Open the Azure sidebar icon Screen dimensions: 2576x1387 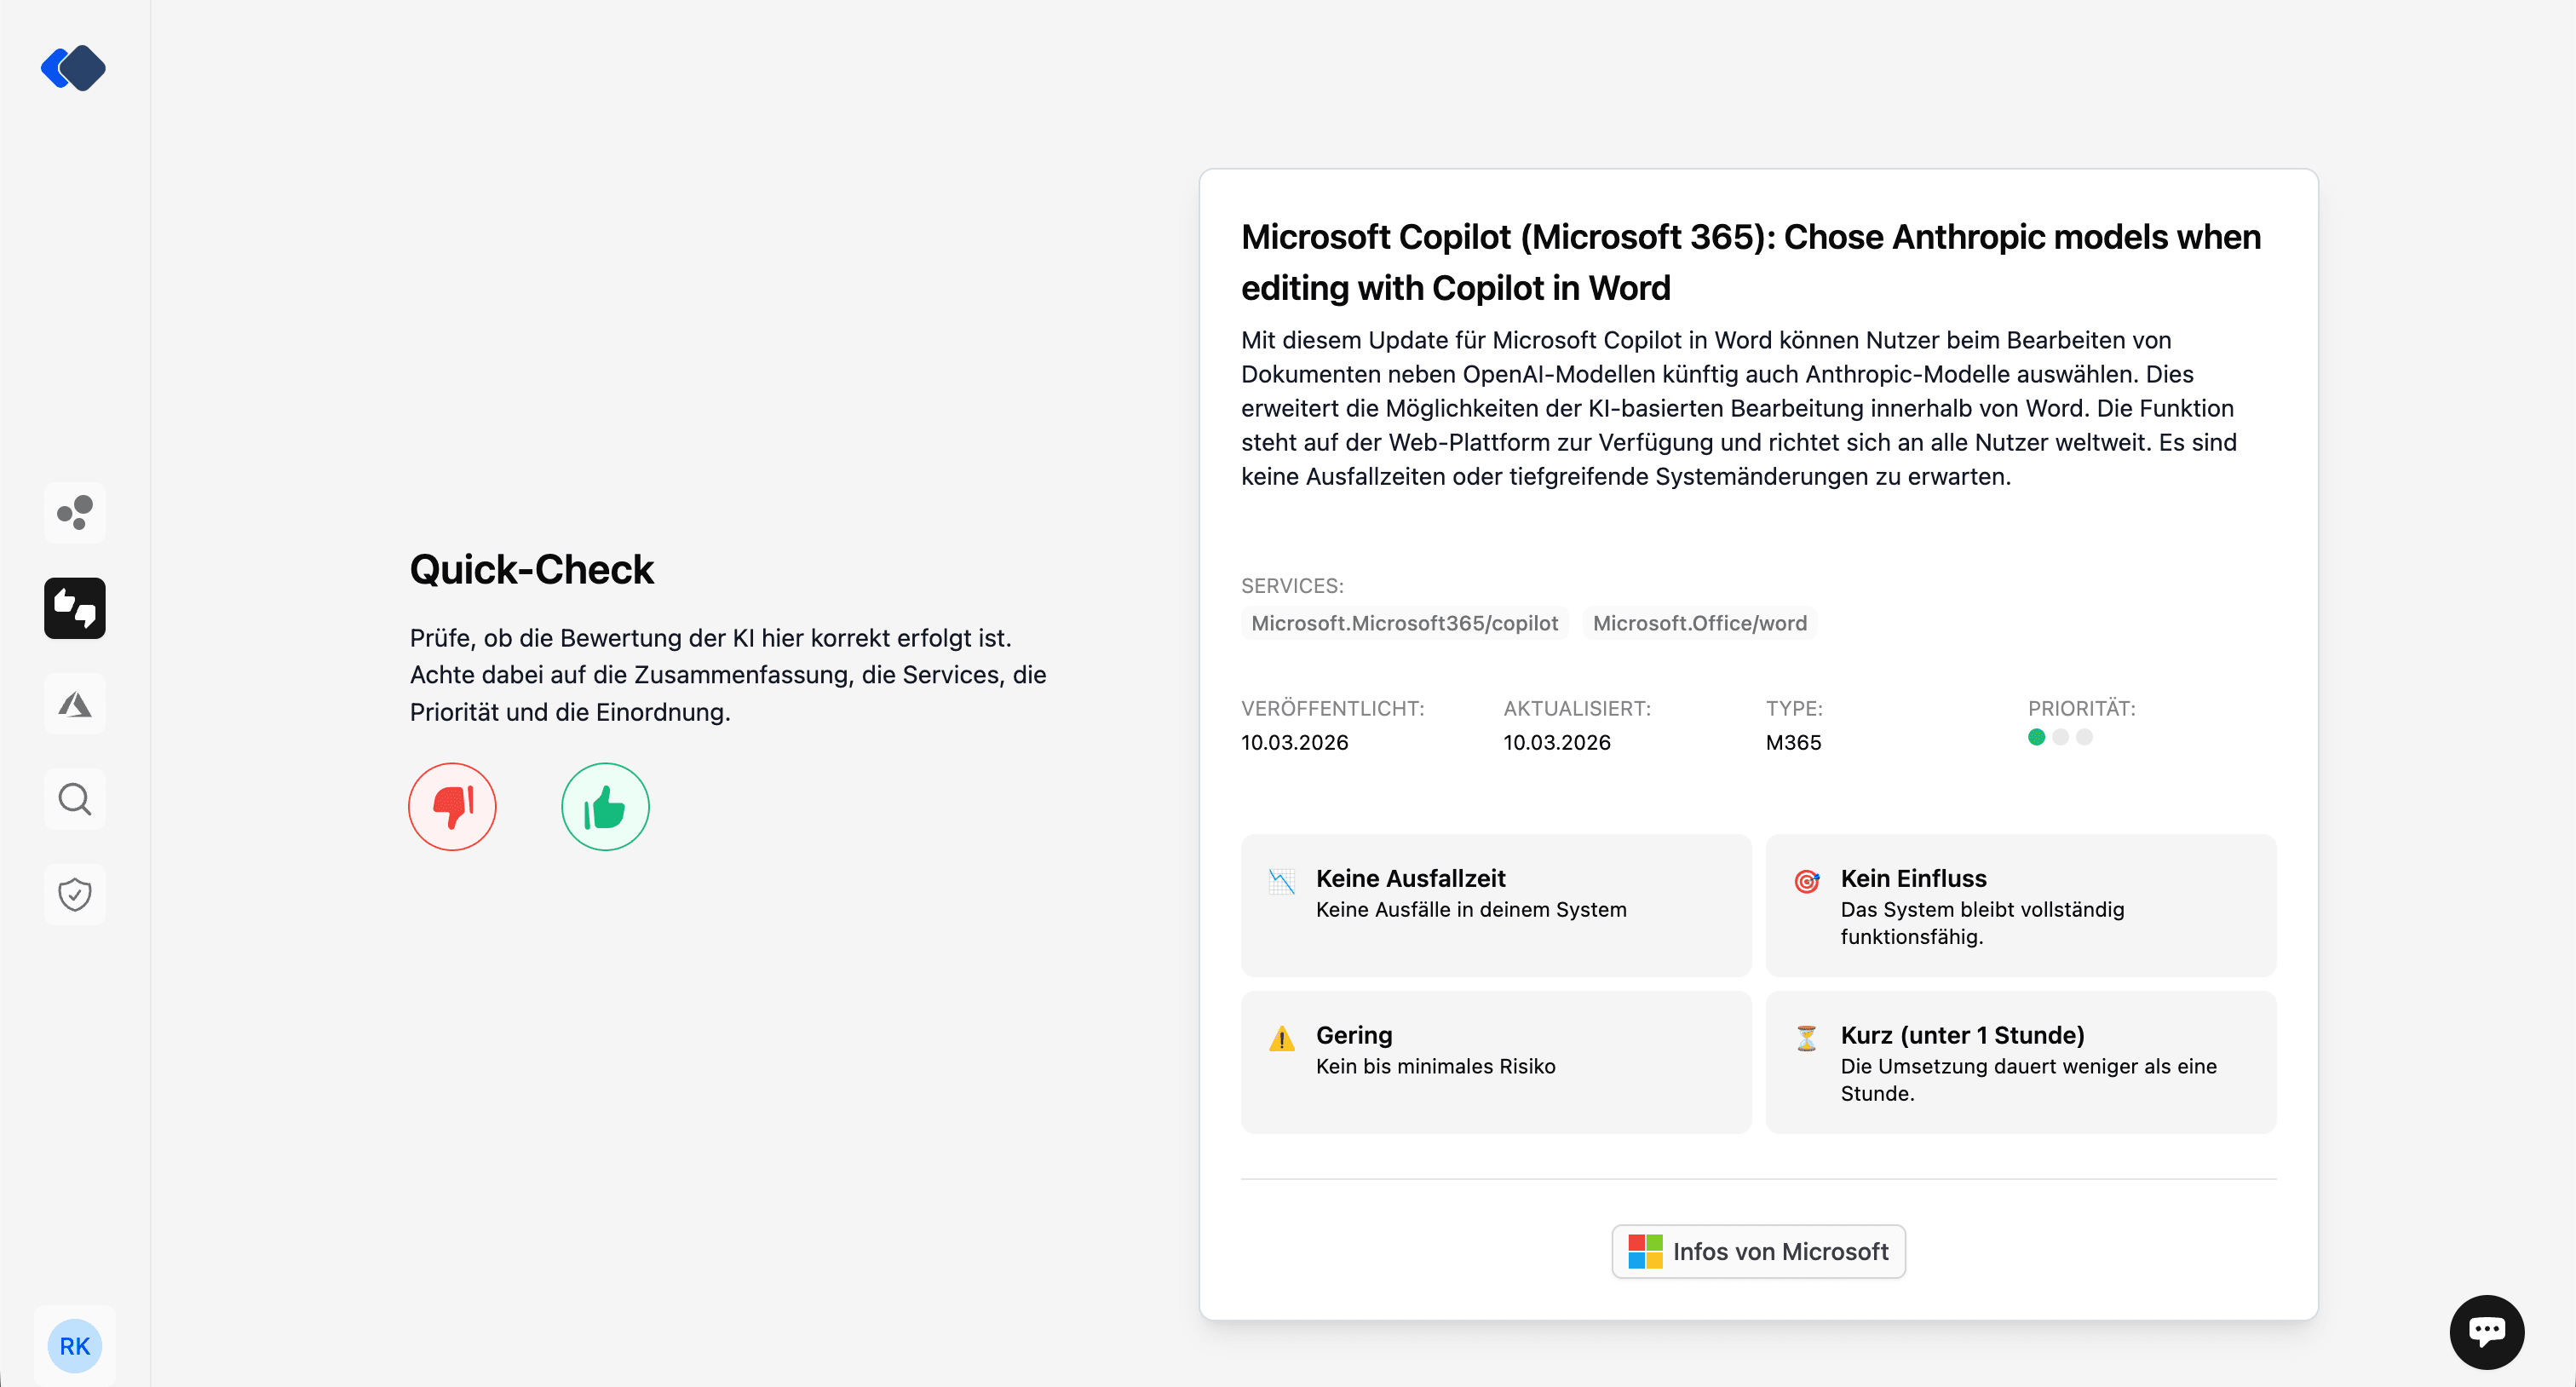click(x=75, y=704)
